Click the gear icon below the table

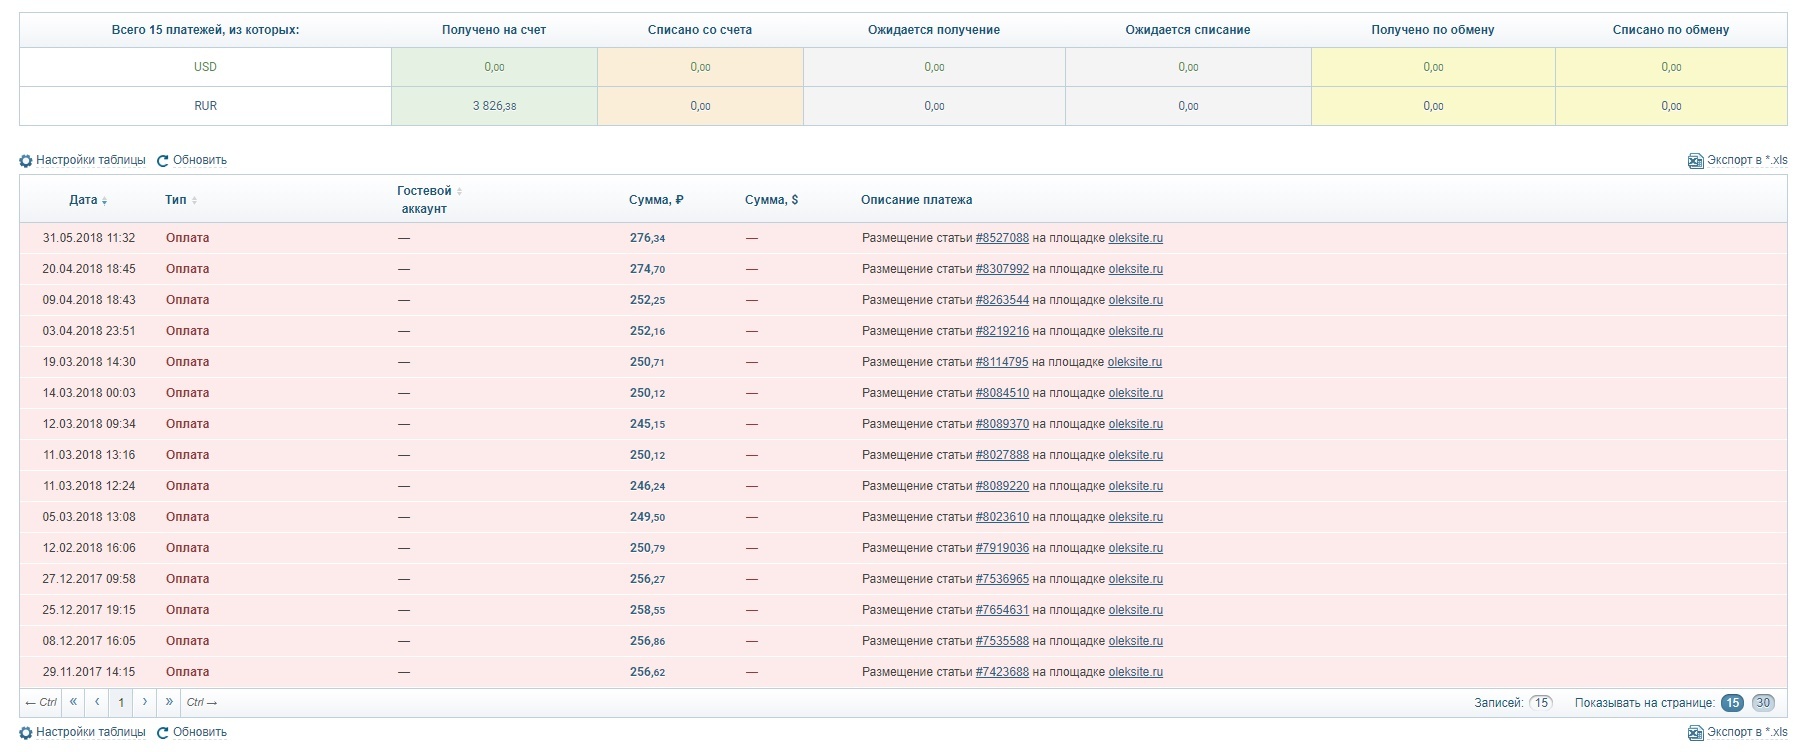point(26,733)
